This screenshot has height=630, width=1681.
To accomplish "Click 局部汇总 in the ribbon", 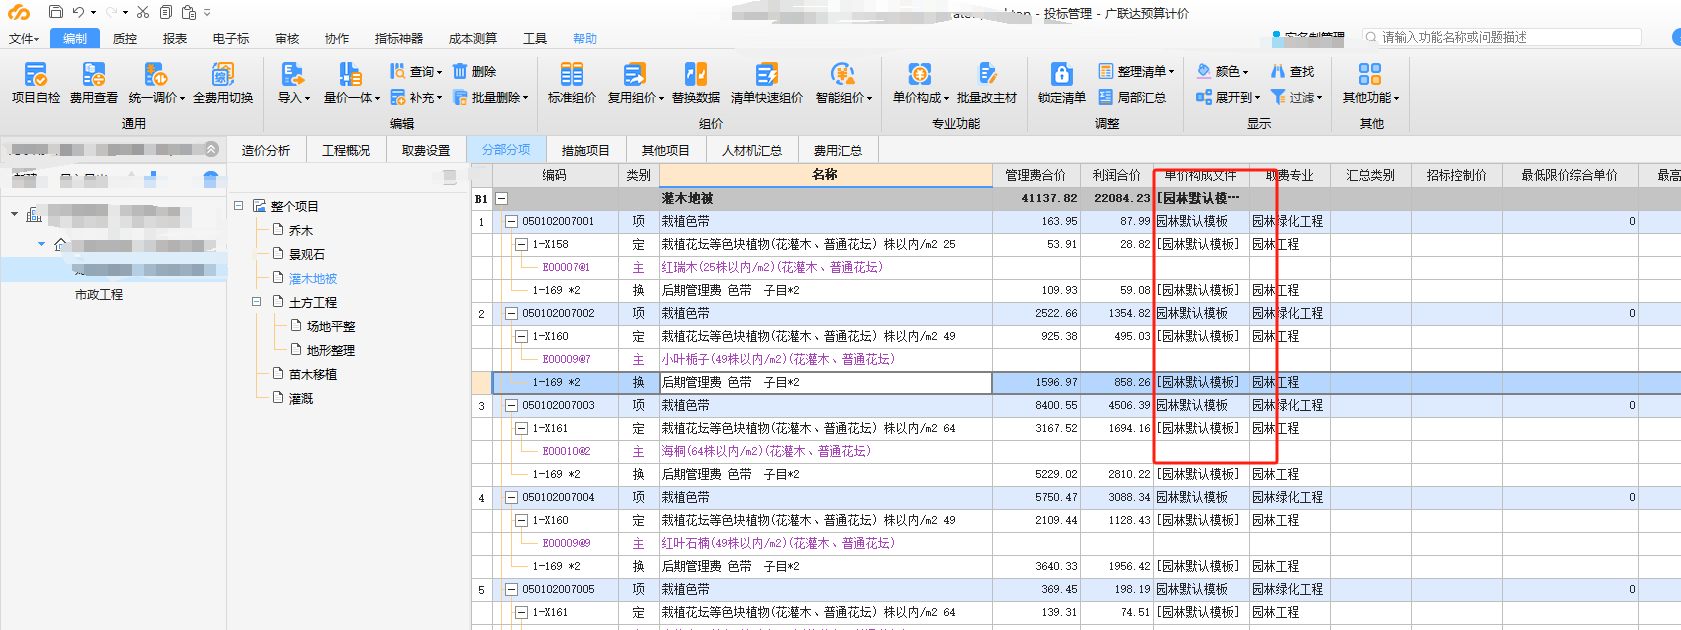I will (1132, 98).
